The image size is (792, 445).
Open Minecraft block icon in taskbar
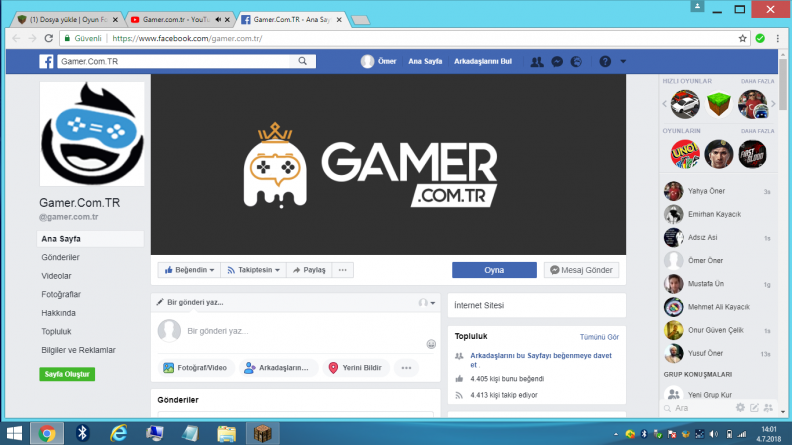(x=263, y=433)
